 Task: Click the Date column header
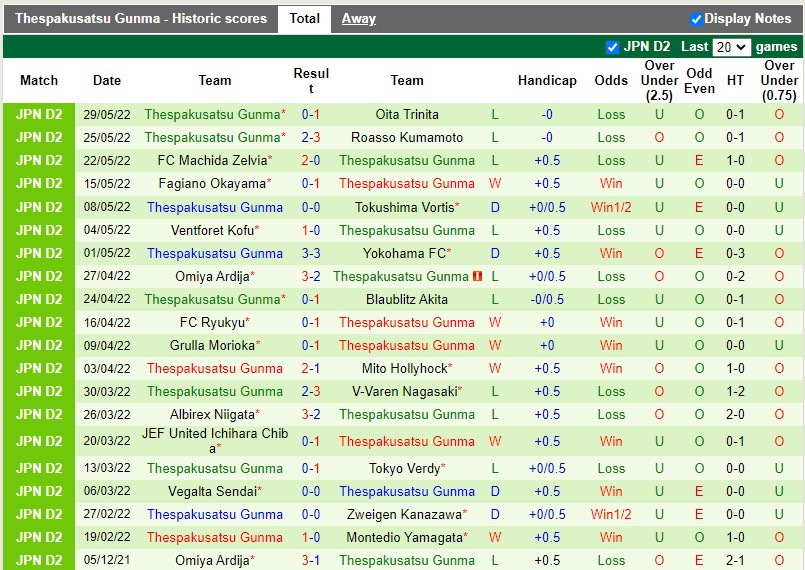[x=107, y=81]
